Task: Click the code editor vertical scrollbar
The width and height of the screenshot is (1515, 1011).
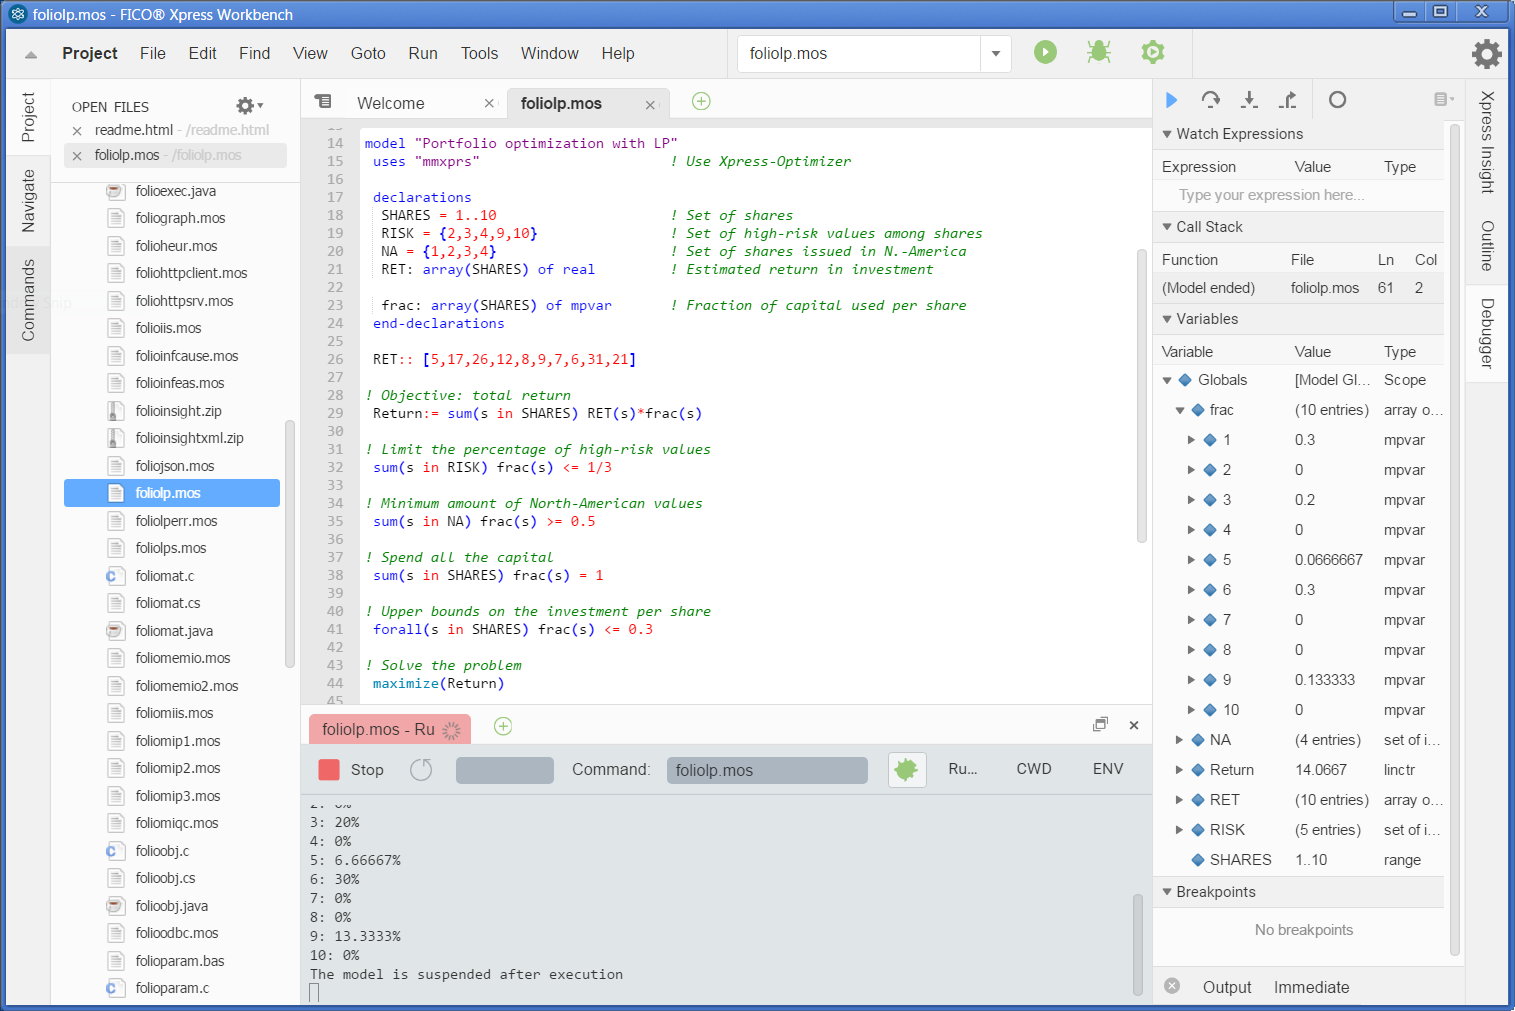Action: 1141,395
